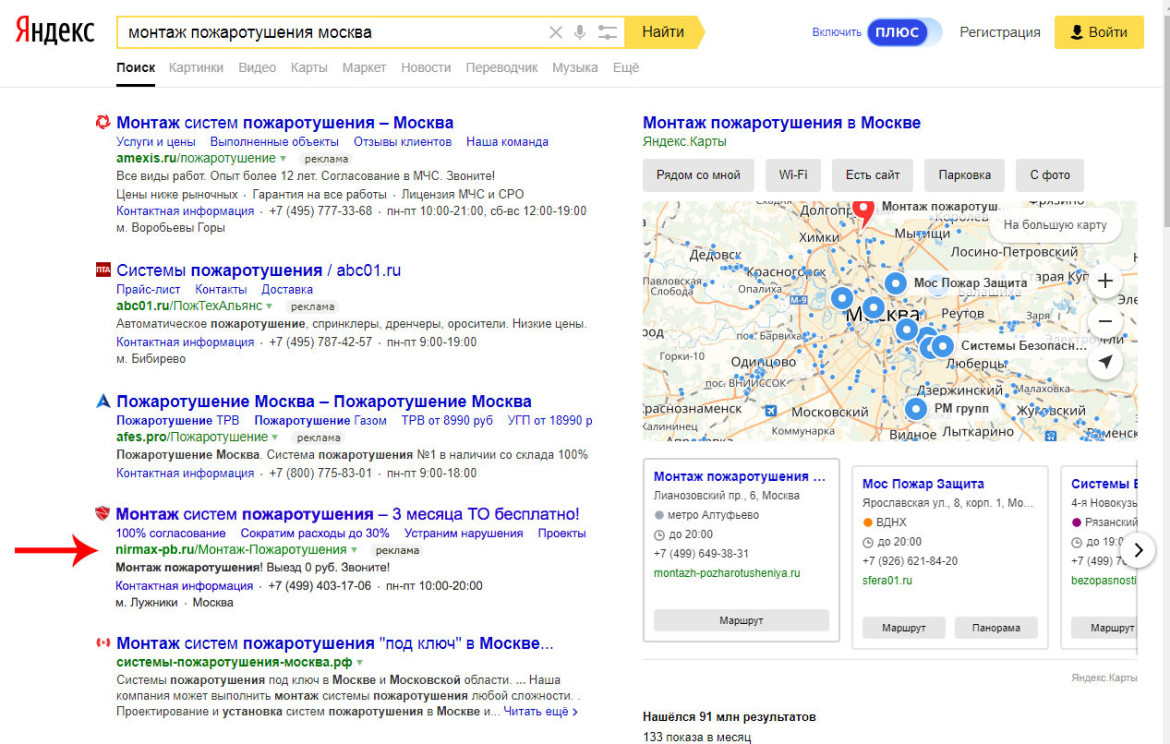Viewport: 1170px width, 744px height.
Task: Show next organization cards with arrow
Action: pyautogui.click(x=1138, y=550)
